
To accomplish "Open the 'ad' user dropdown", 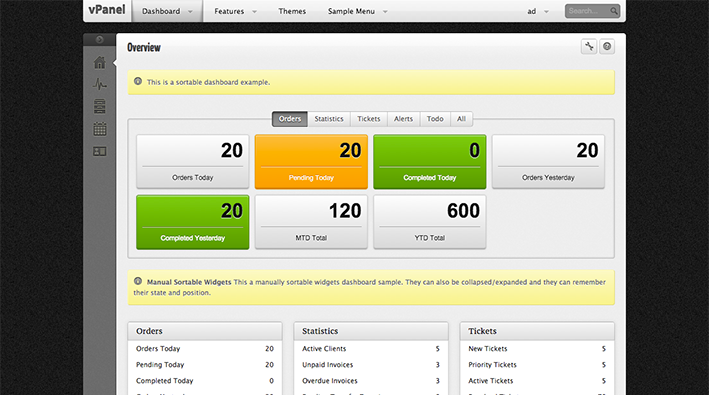I will (x=538, y=11).
